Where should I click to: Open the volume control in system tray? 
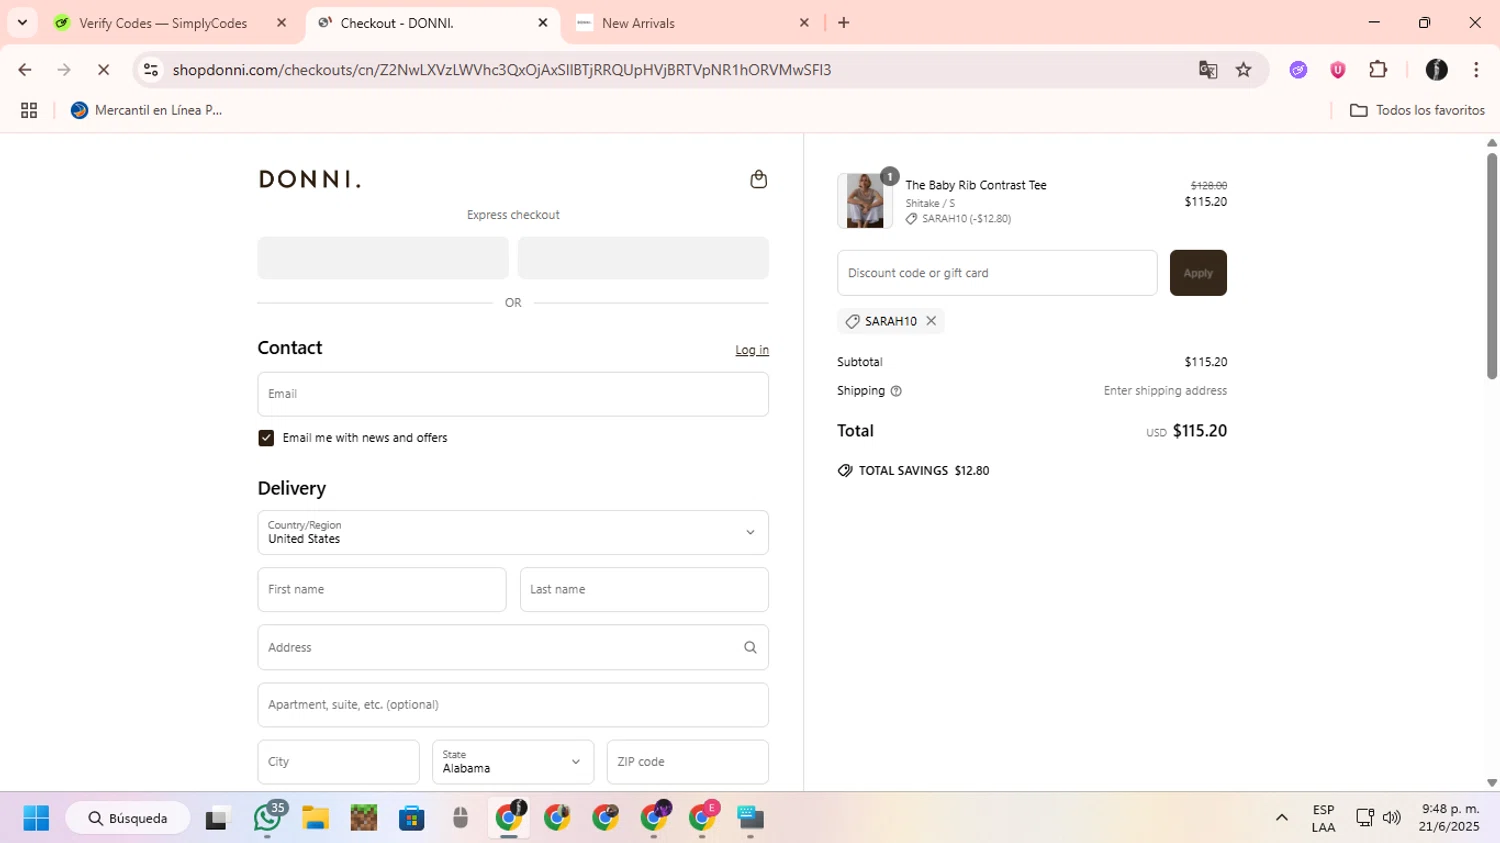coord(1391,818)
